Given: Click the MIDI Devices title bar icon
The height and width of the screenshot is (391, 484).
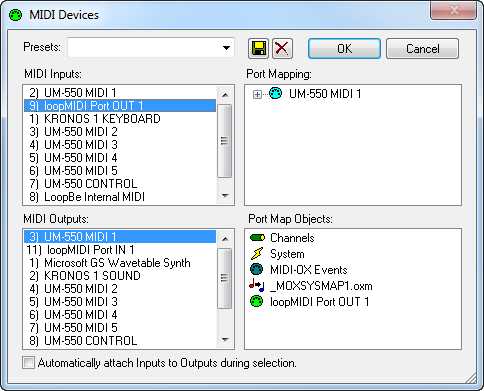Looking at the screenshot, I should (15, 15).
